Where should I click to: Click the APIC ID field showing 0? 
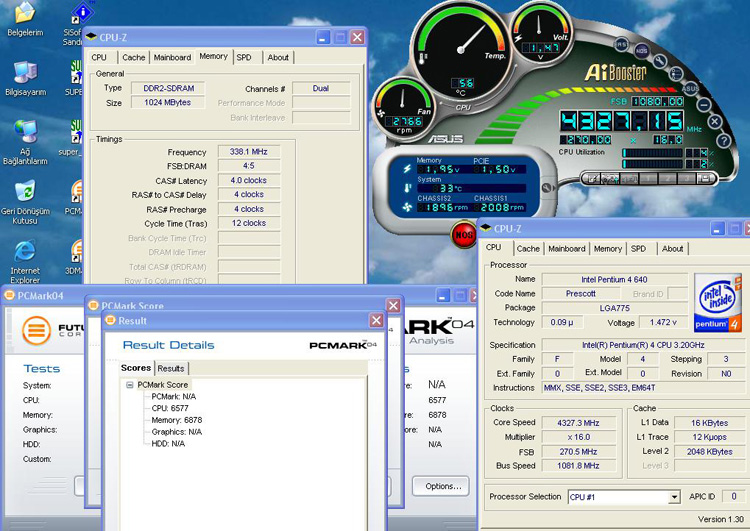pos(733,497)
